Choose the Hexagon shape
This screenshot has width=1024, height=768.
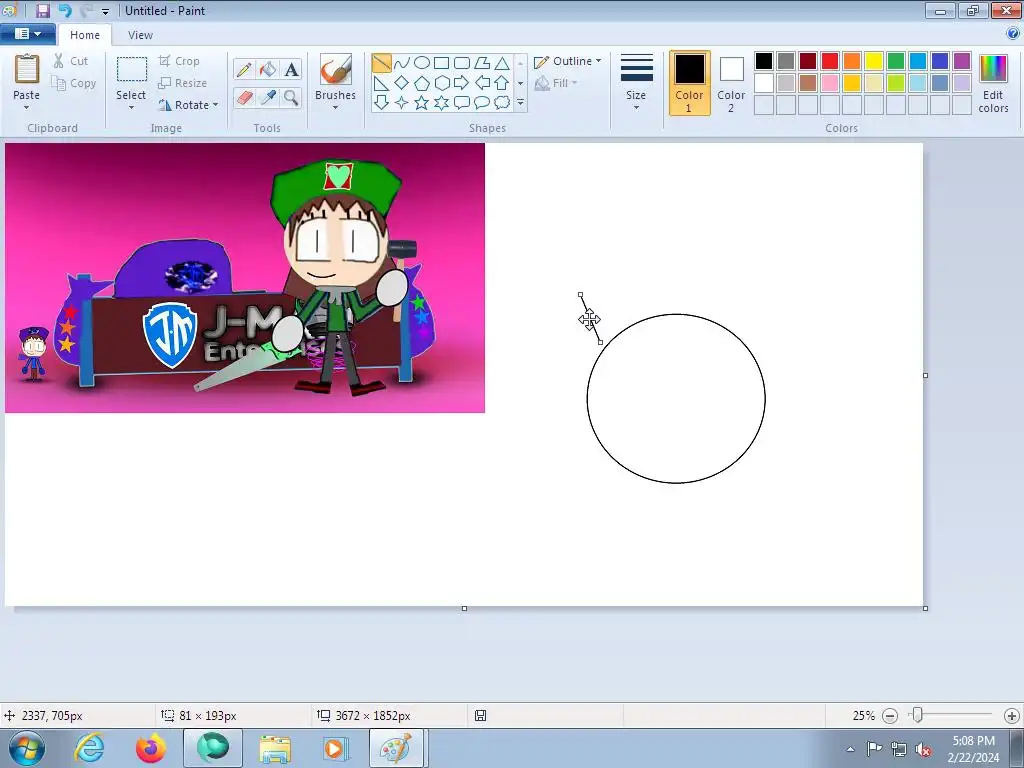pyautogui.click(x=441, y=83)
